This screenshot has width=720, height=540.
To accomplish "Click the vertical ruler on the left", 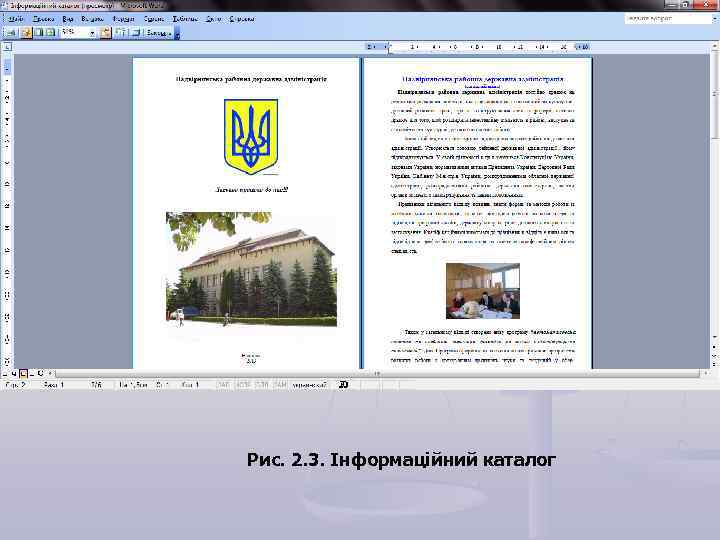I will 7,211.
